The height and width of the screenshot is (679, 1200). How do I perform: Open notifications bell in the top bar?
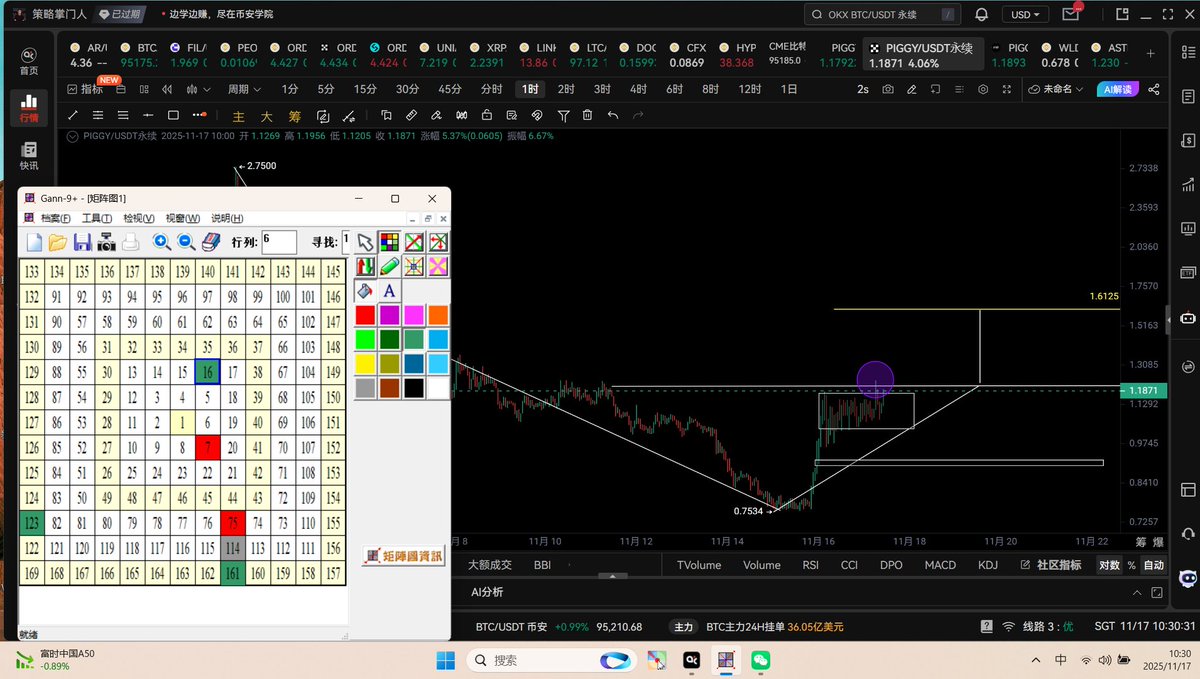[981, 14]
